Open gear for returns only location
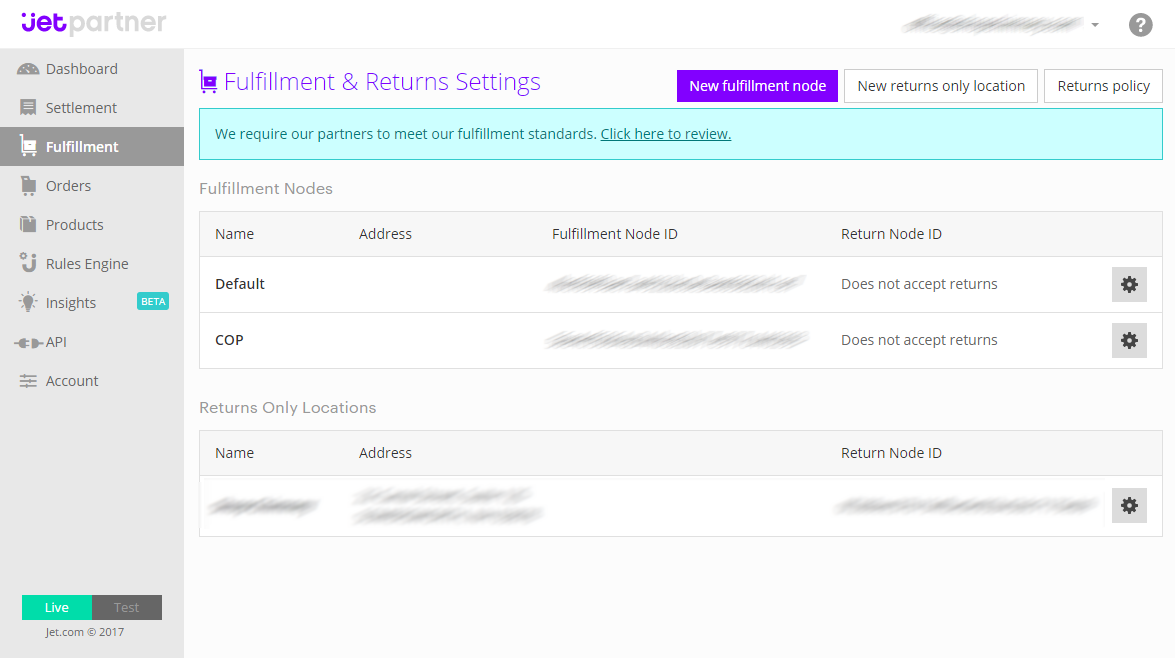The width and height of the screenshot is (1175, 658). tap(1129, 506)
